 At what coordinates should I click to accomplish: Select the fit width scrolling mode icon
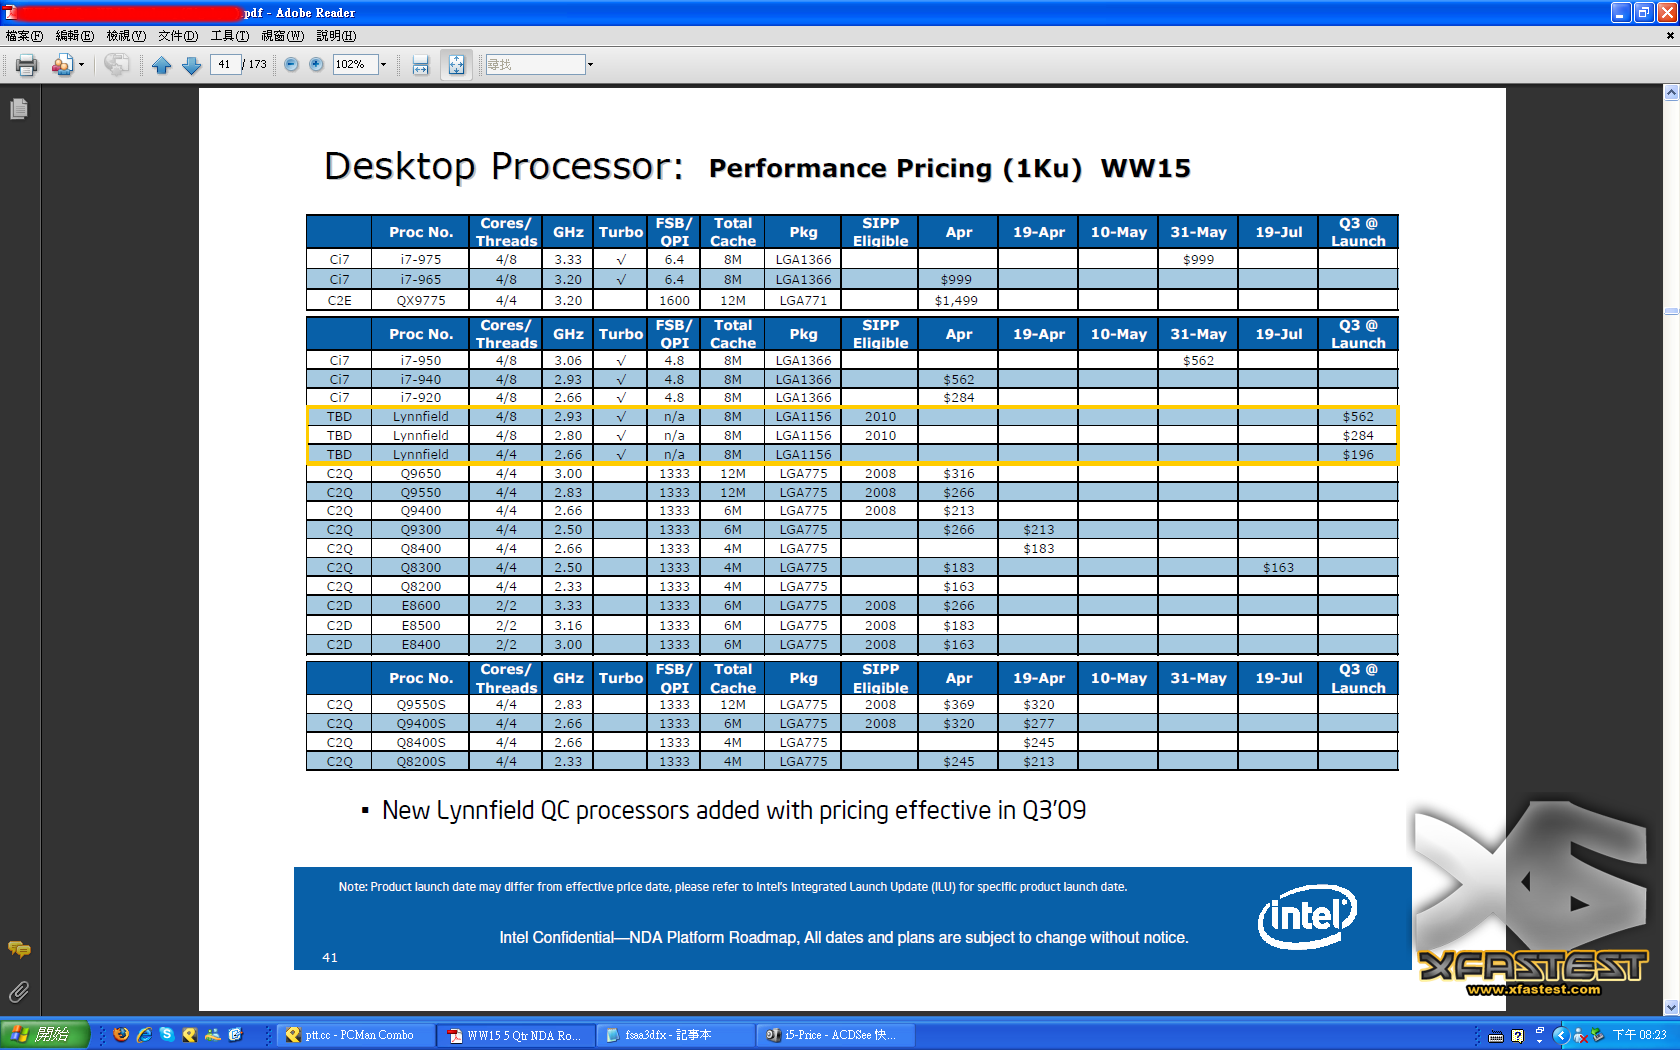[420, 65]
